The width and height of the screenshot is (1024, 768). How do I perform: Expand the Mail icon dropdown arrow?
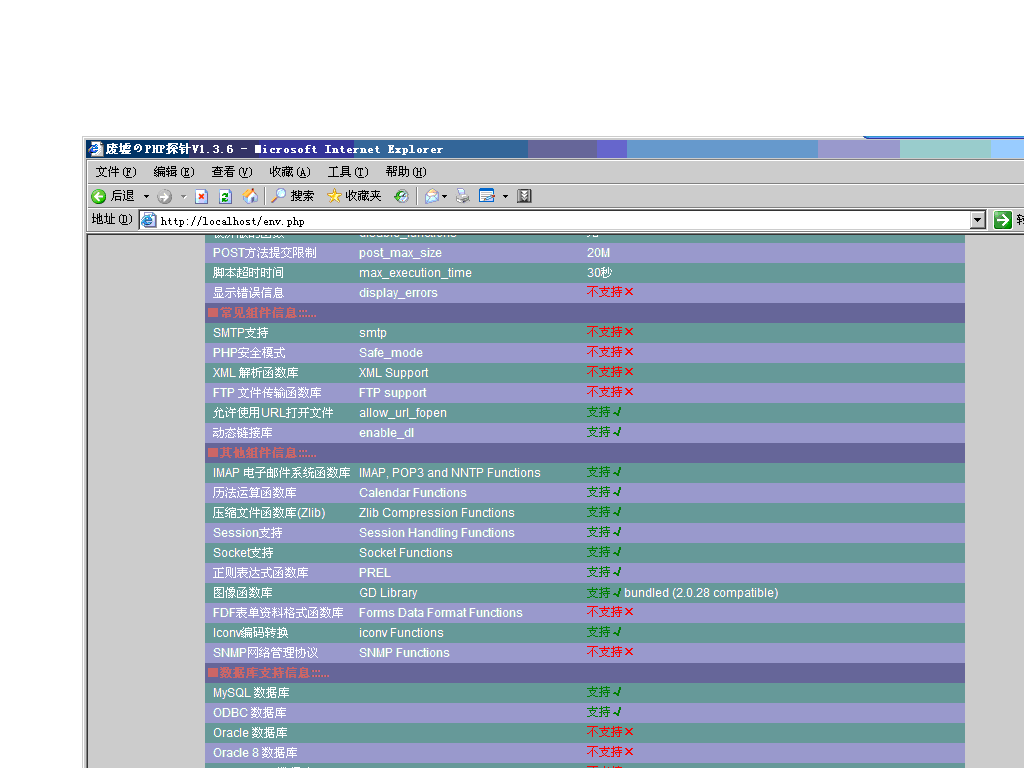coord(446,195)
